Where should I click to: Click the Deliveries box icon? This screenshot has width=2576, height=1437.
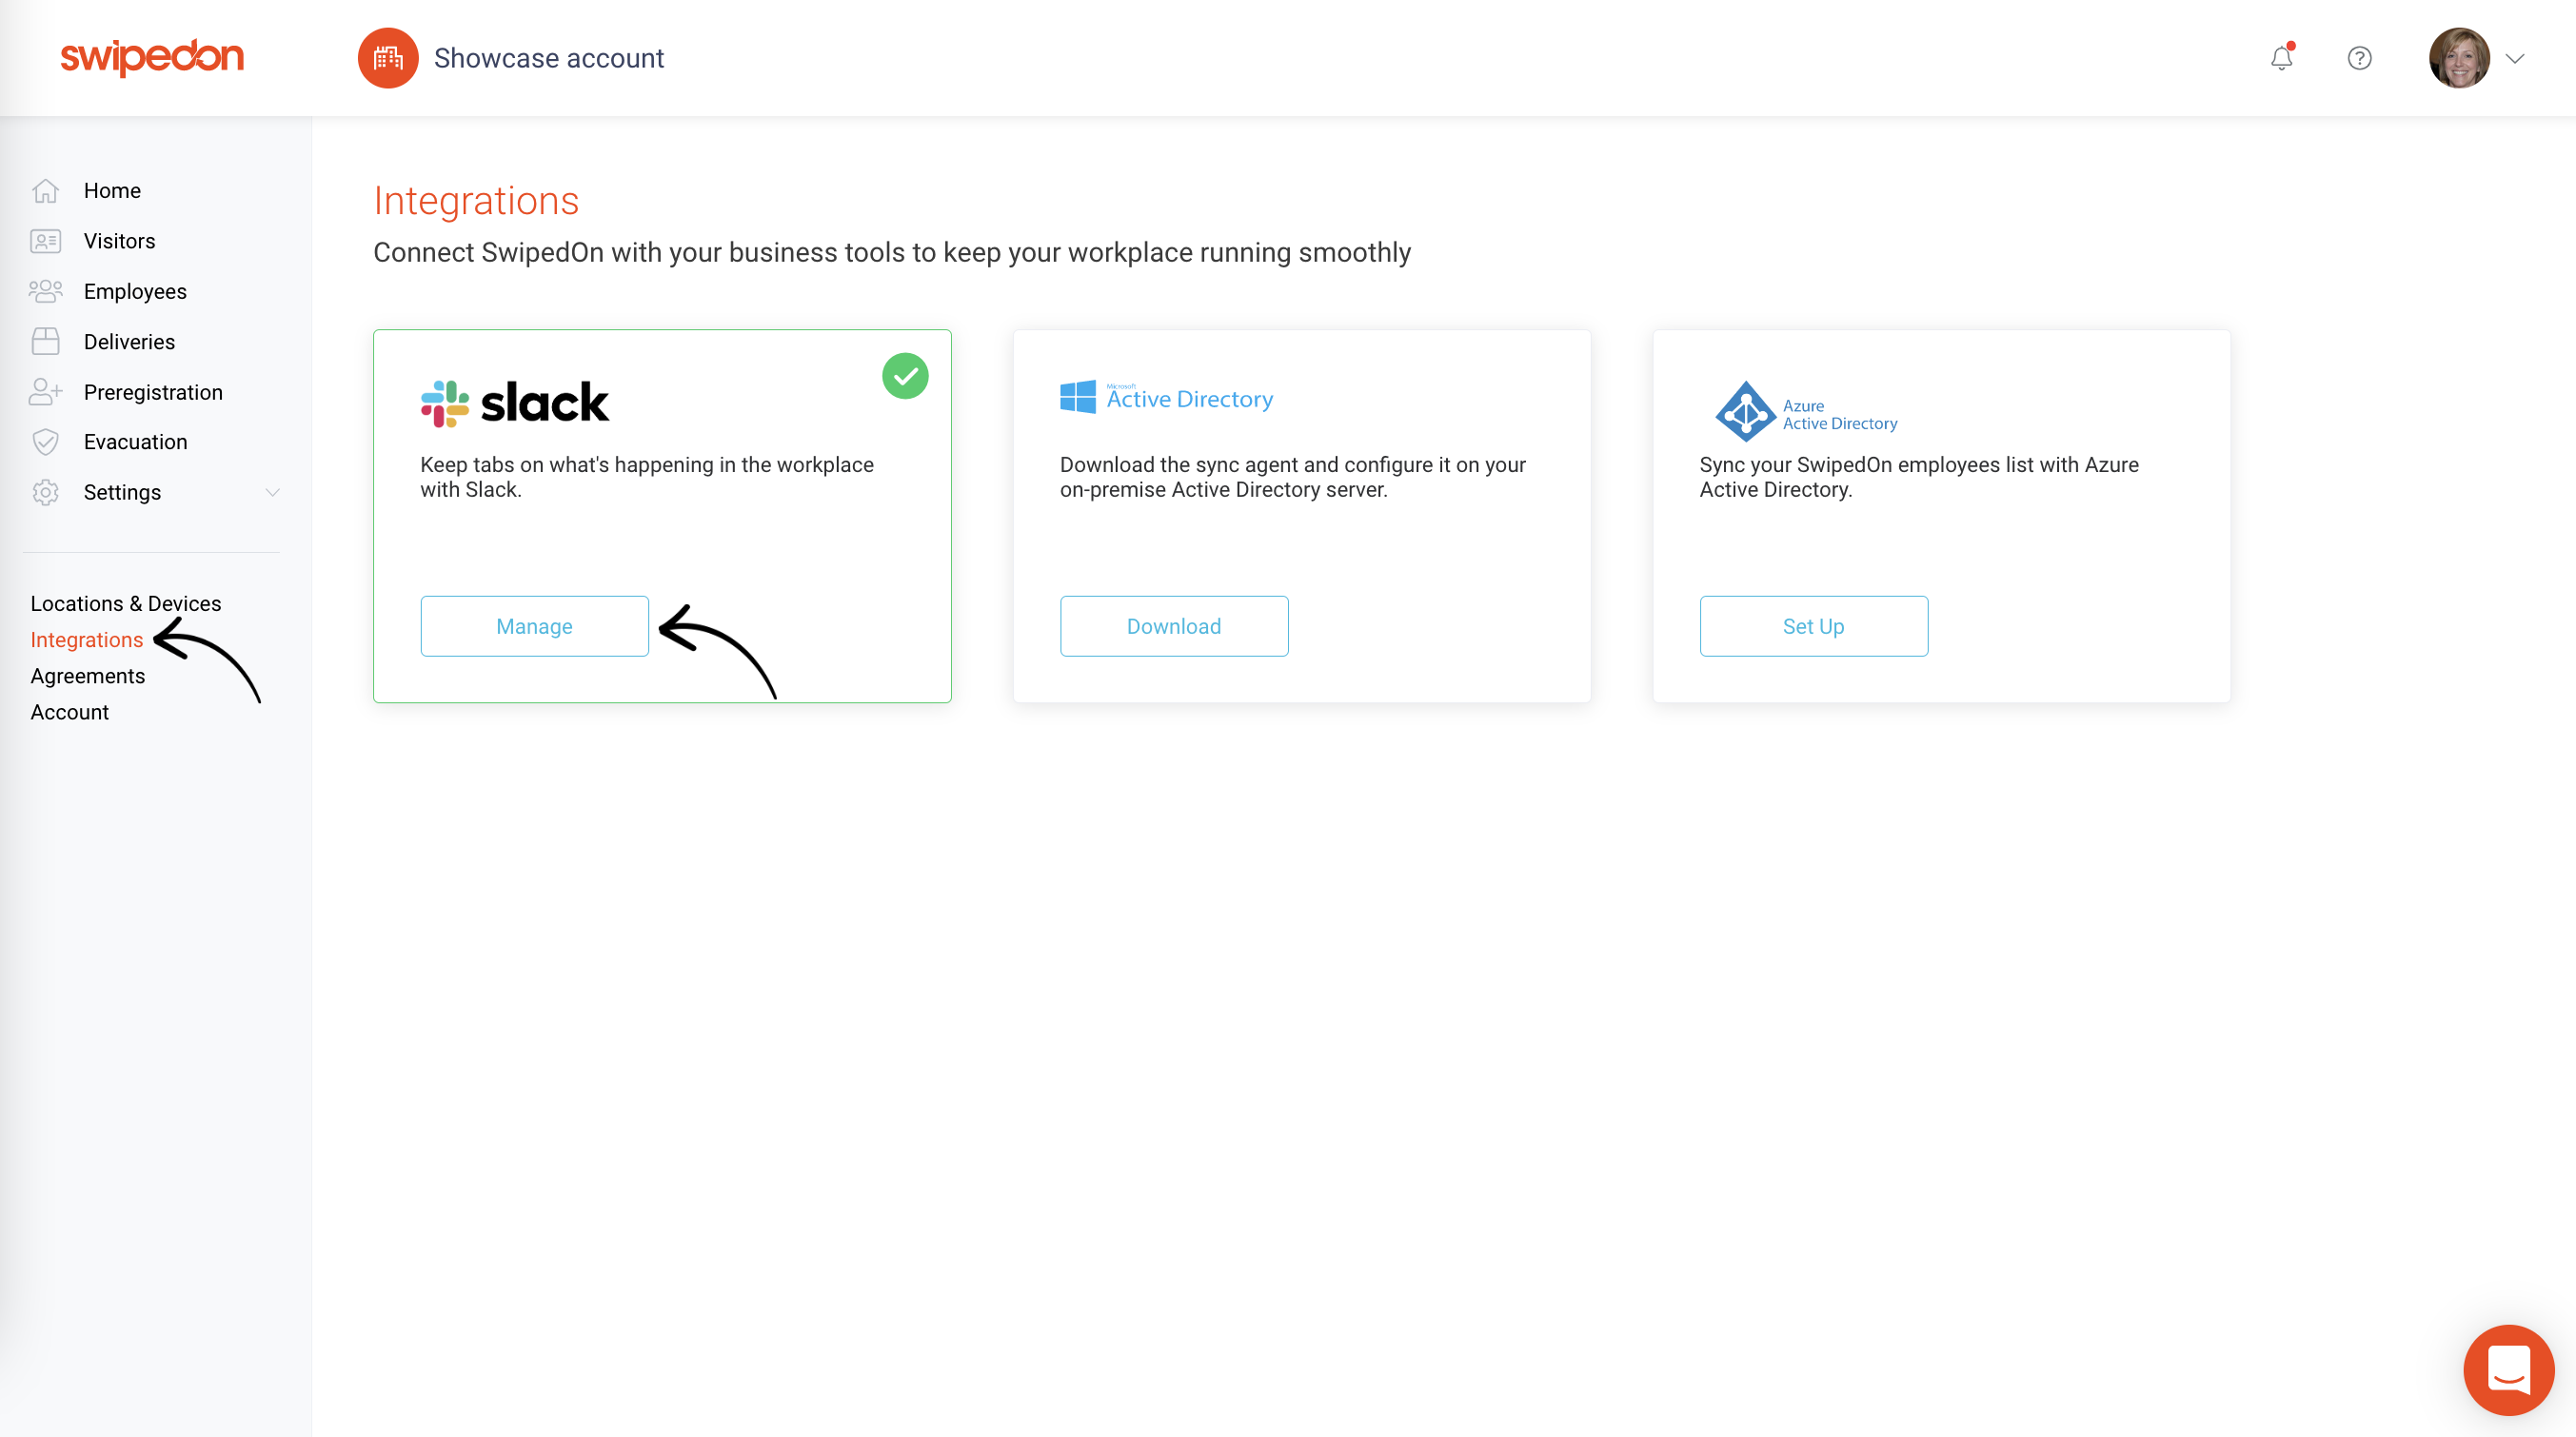pyautogui.click(x=45, y=342)
